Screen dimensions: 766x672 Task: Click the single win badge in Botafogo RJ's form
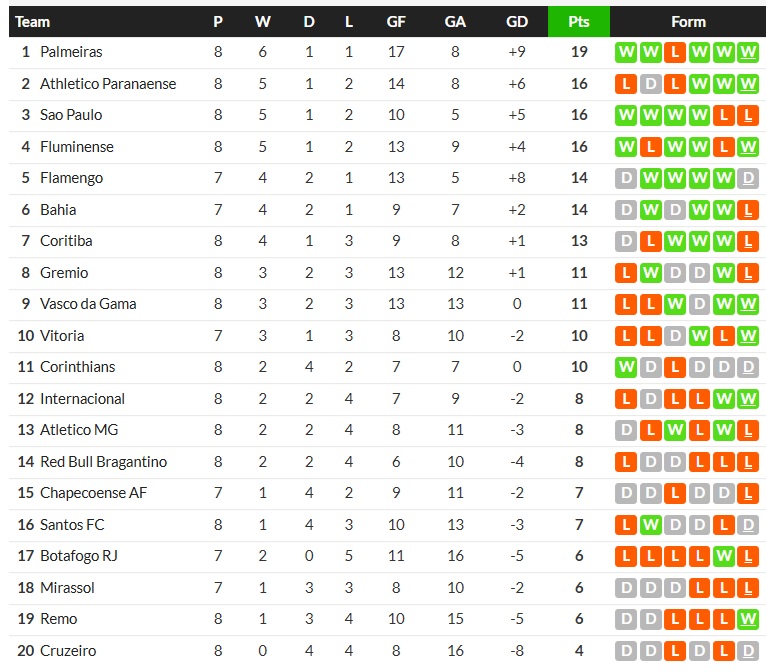pos(724,556)
